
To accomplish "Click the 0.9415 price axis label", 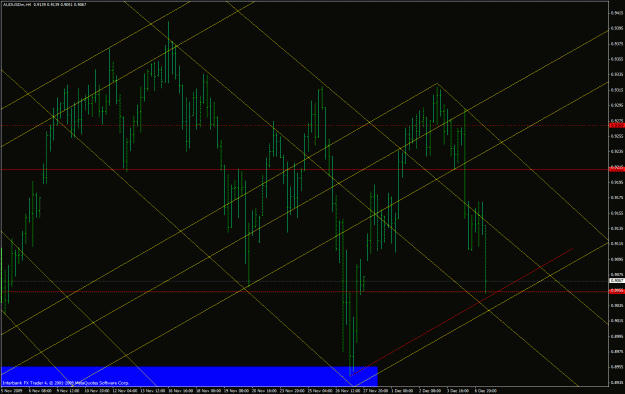I will click(617, 13).
